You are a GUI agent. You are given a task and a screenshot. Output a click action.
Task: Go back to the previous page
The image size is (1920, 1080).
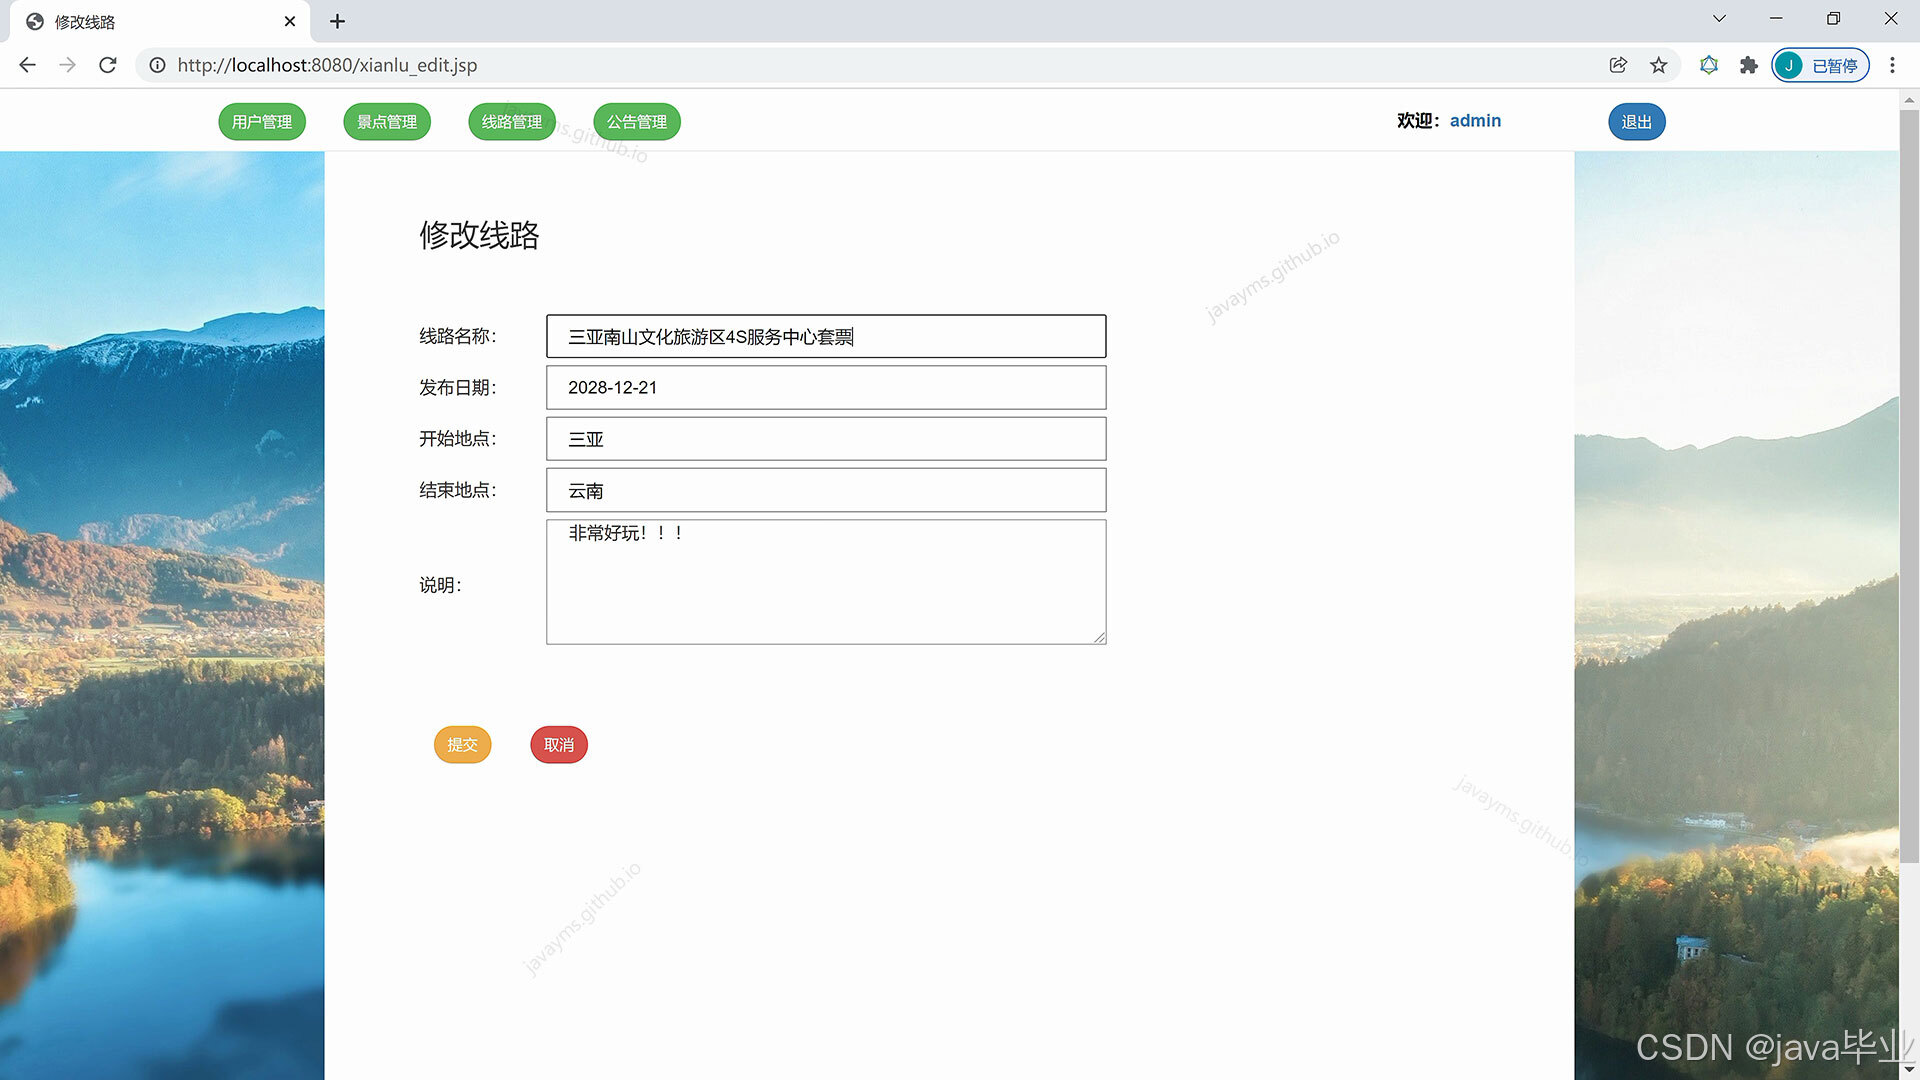click(27, 65)
